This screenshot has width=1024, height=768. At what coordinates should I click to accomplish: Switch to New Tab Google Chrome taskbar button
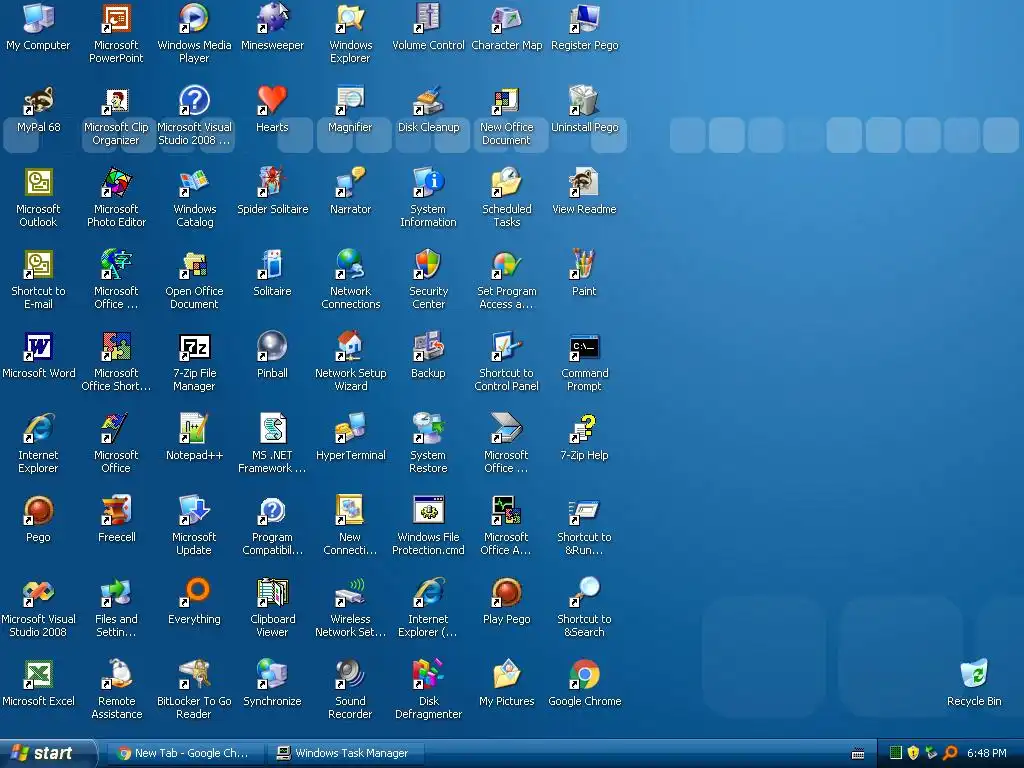(x=185, y=753)
